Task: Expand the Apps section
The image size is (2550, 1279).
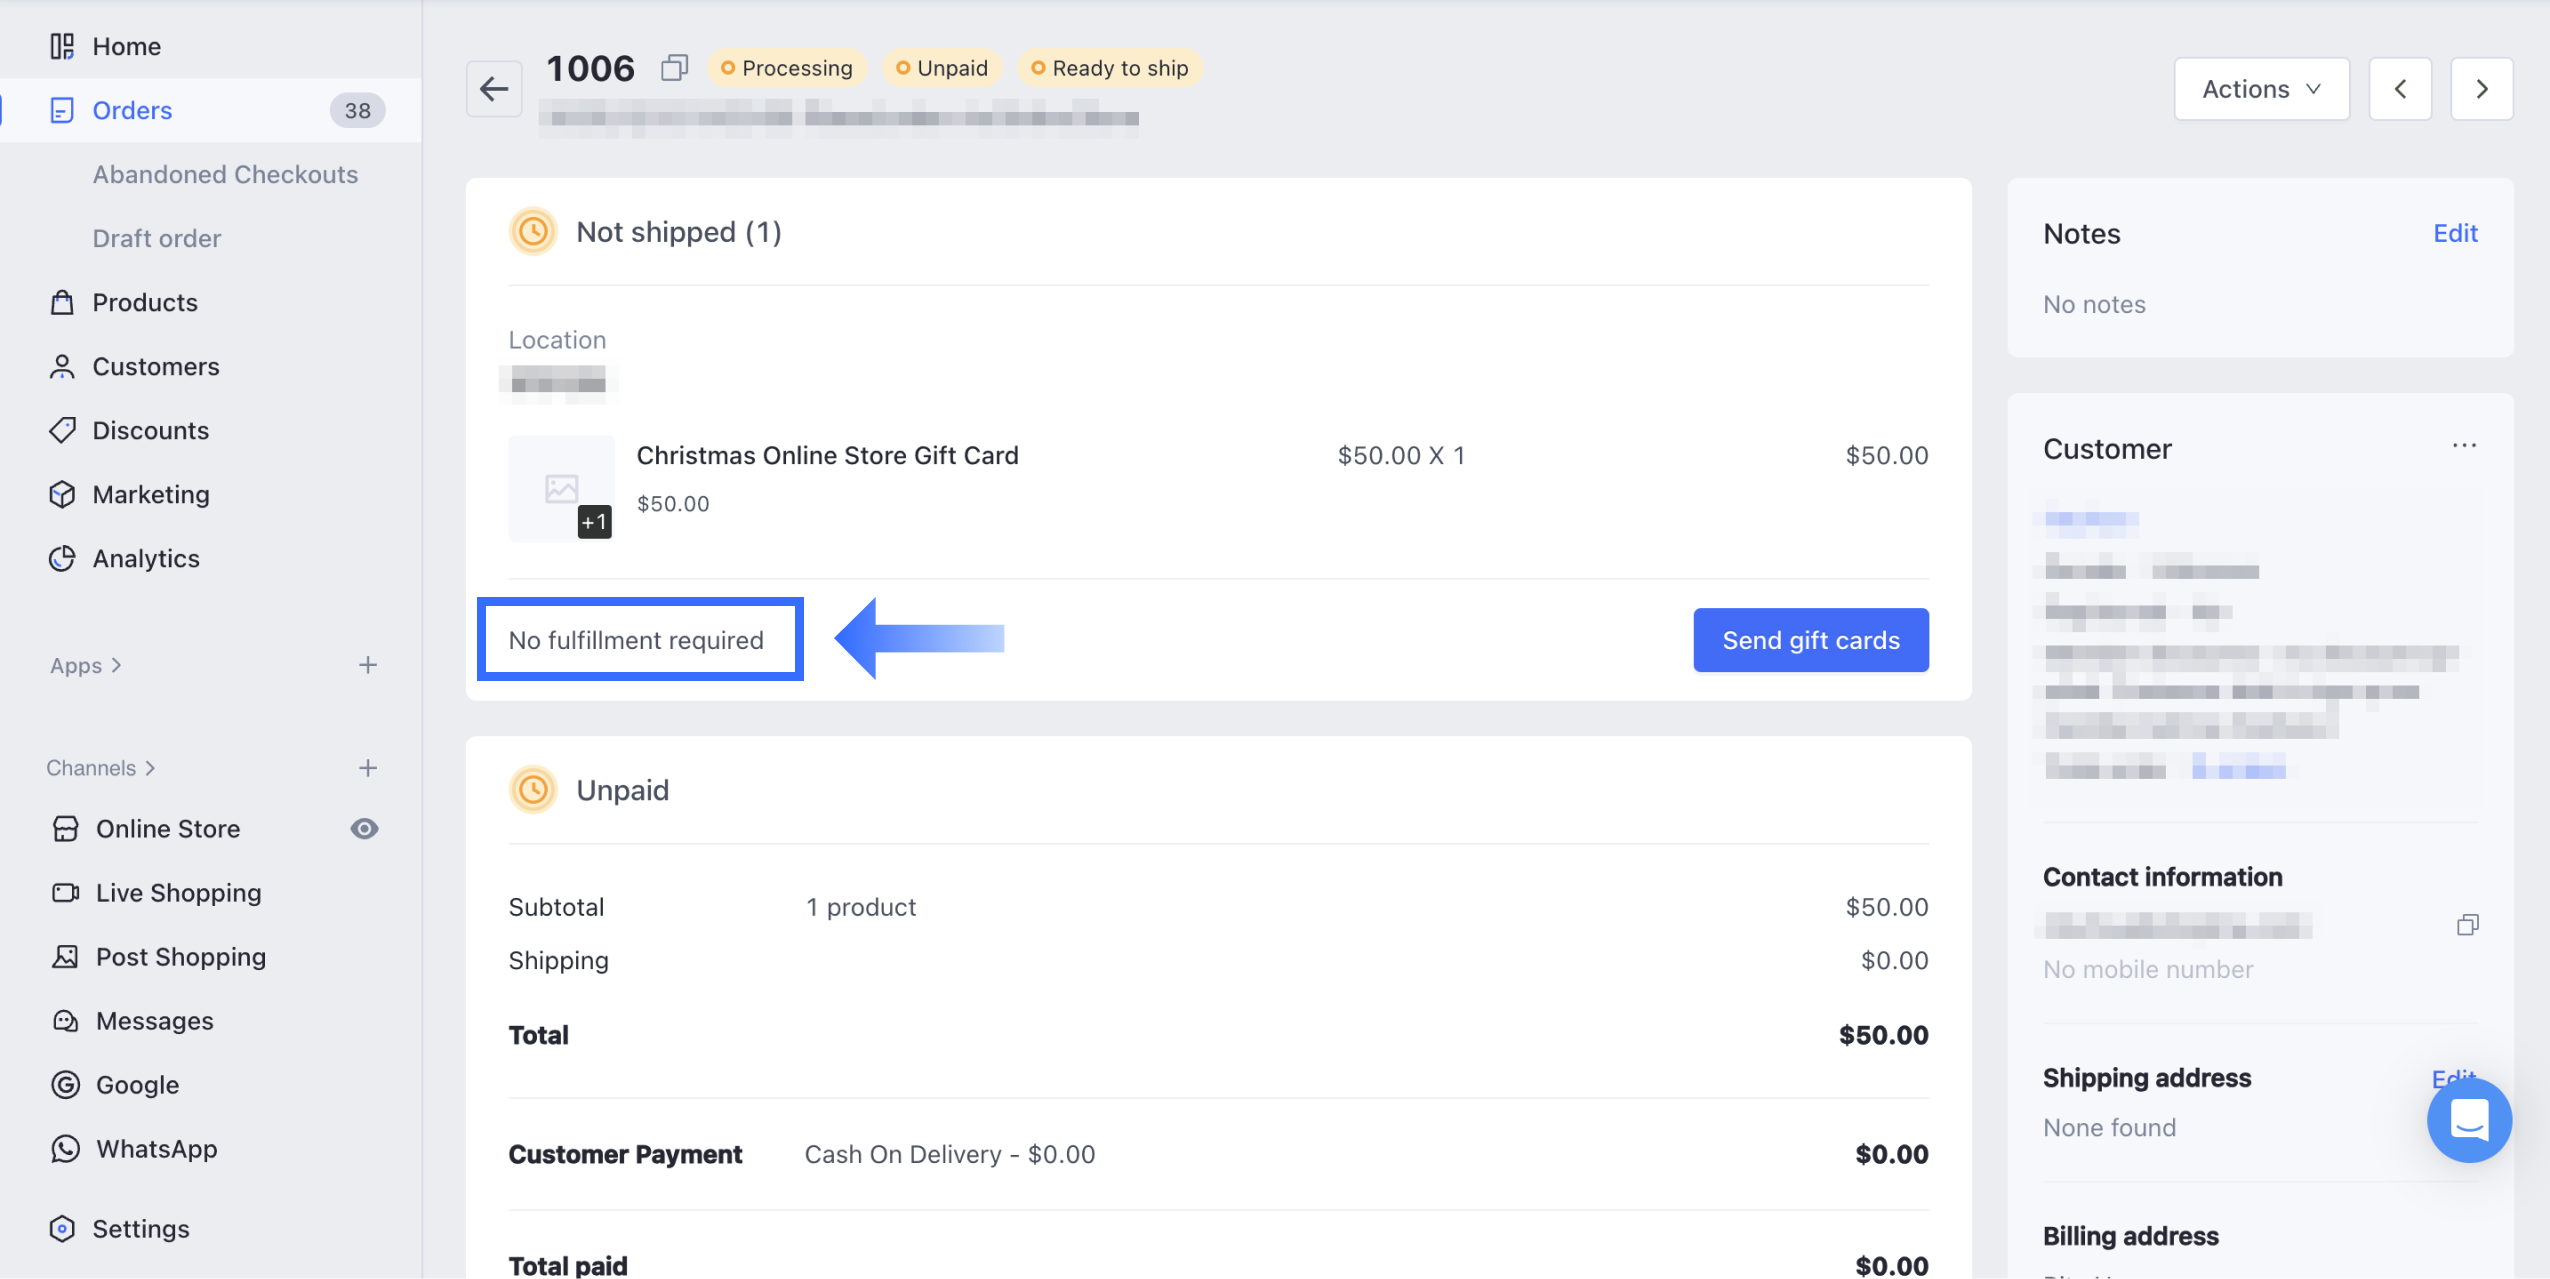Action: pos(86,665)
